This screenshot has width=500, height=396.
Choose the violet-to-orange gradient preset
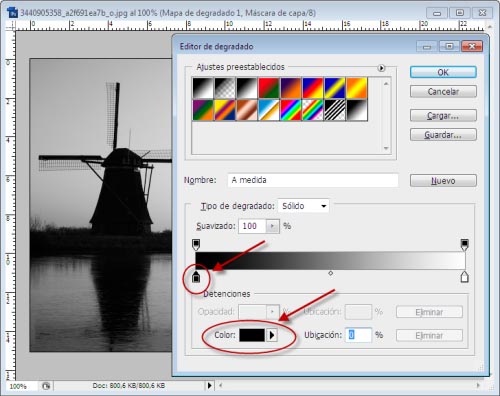[291, 88]
